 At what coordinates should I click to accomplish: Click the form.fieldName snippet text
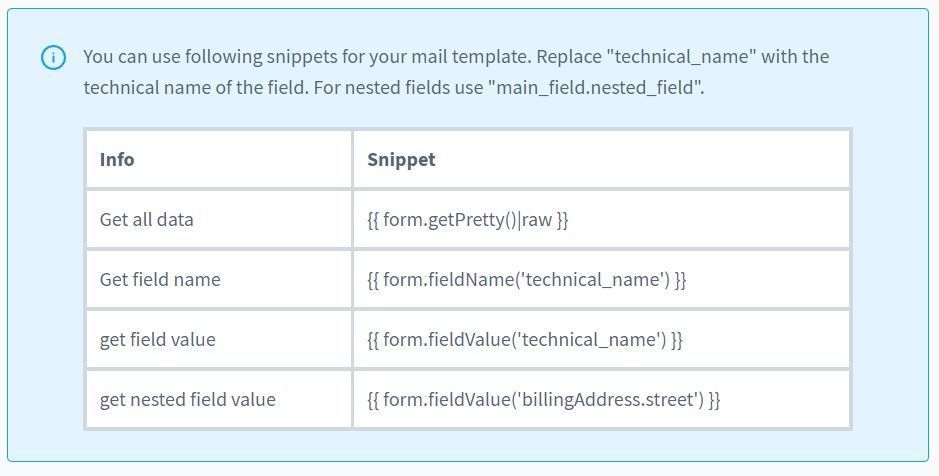pos(526,280)
